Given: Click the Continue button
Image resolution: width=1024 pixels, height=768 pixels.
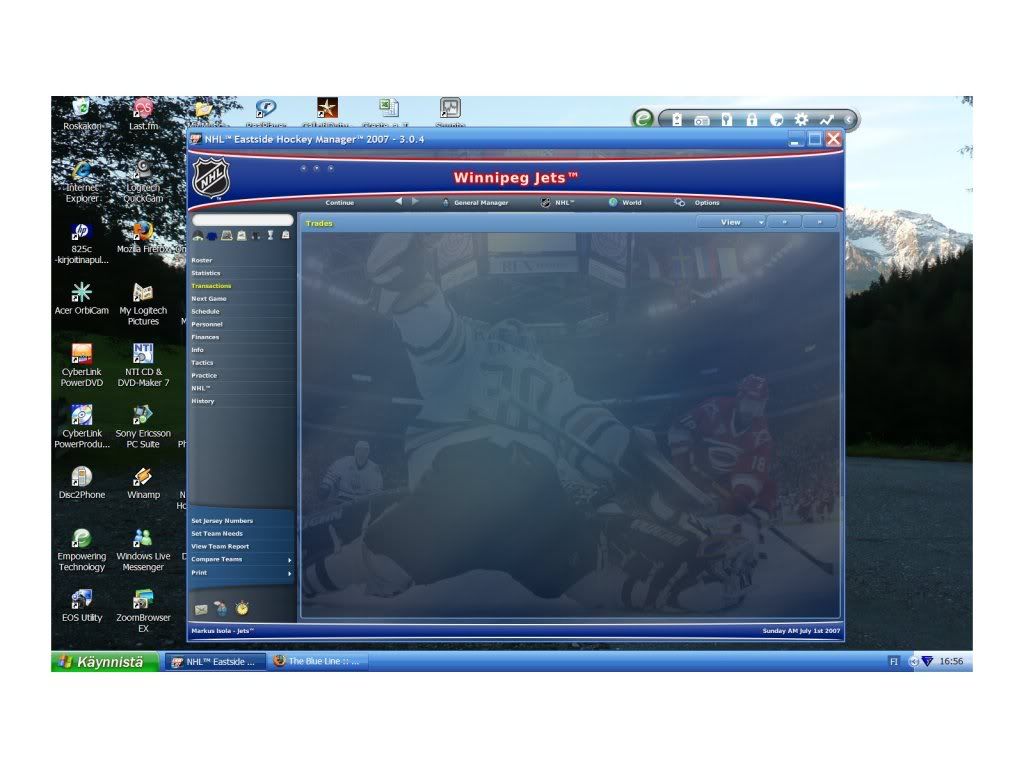Looking at the screenshot, I should (340, 202).
